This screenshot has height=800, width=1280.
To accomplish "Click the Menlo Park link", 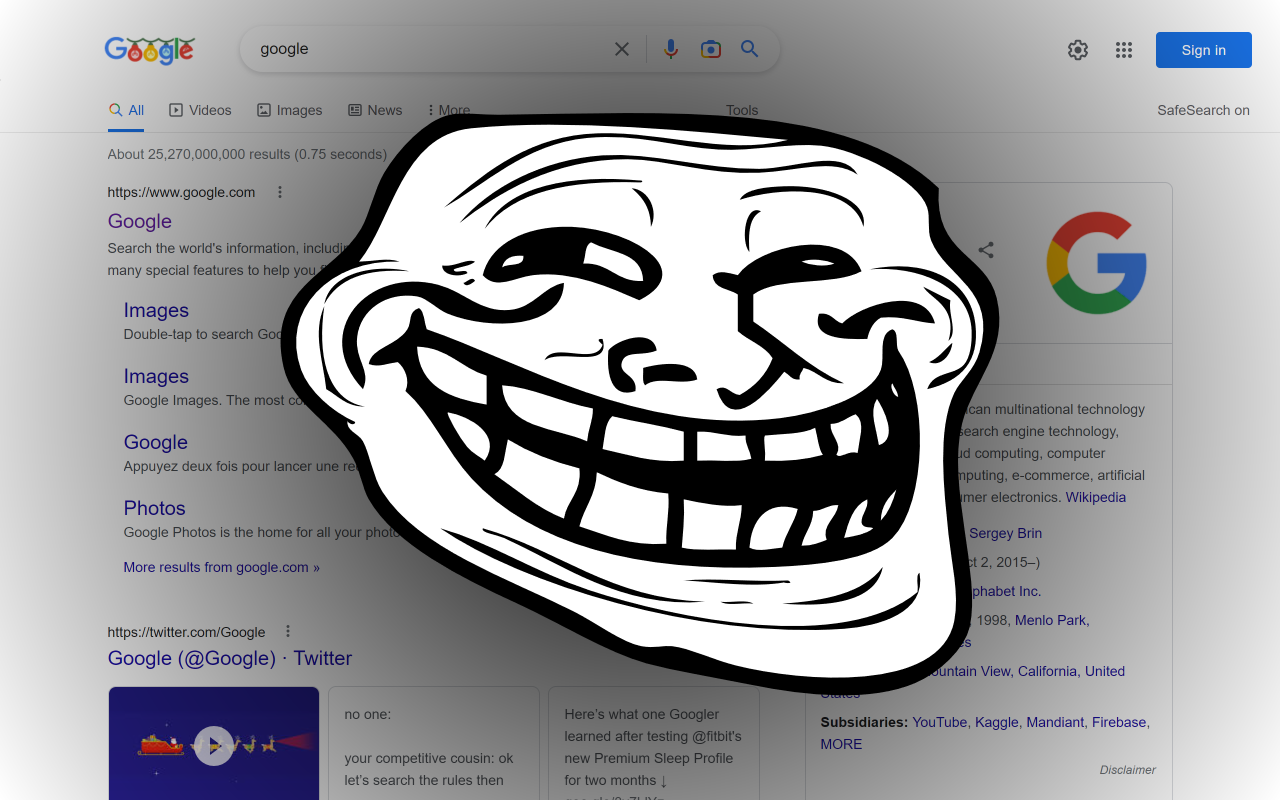I will pyautogui.click(x=1050, y=620).
